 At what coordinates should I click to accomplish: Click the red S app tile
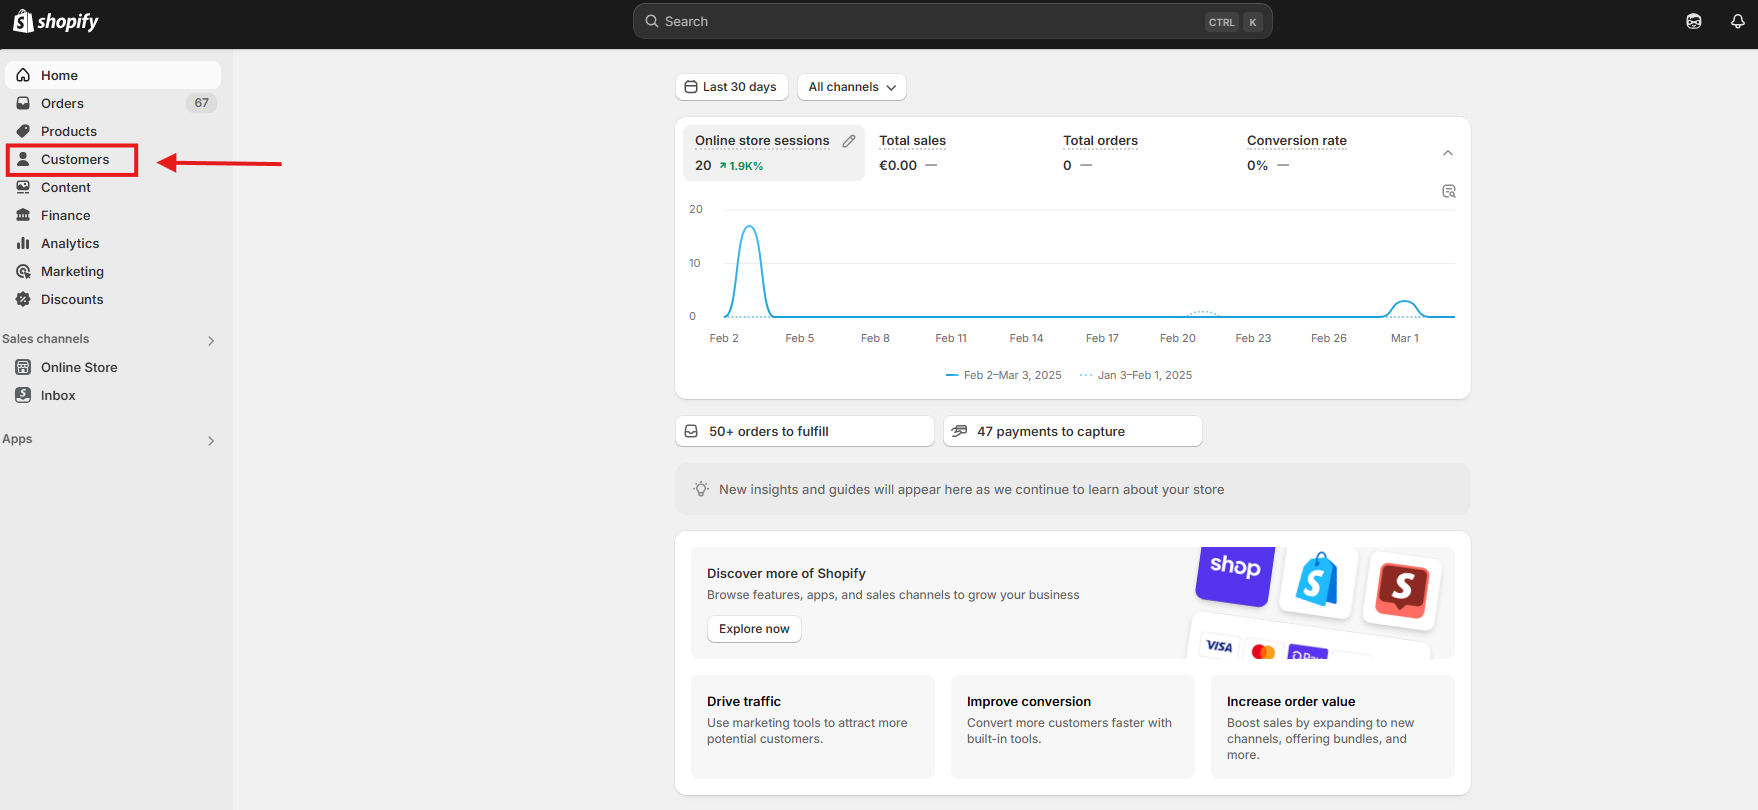[x=1402, y=590]
